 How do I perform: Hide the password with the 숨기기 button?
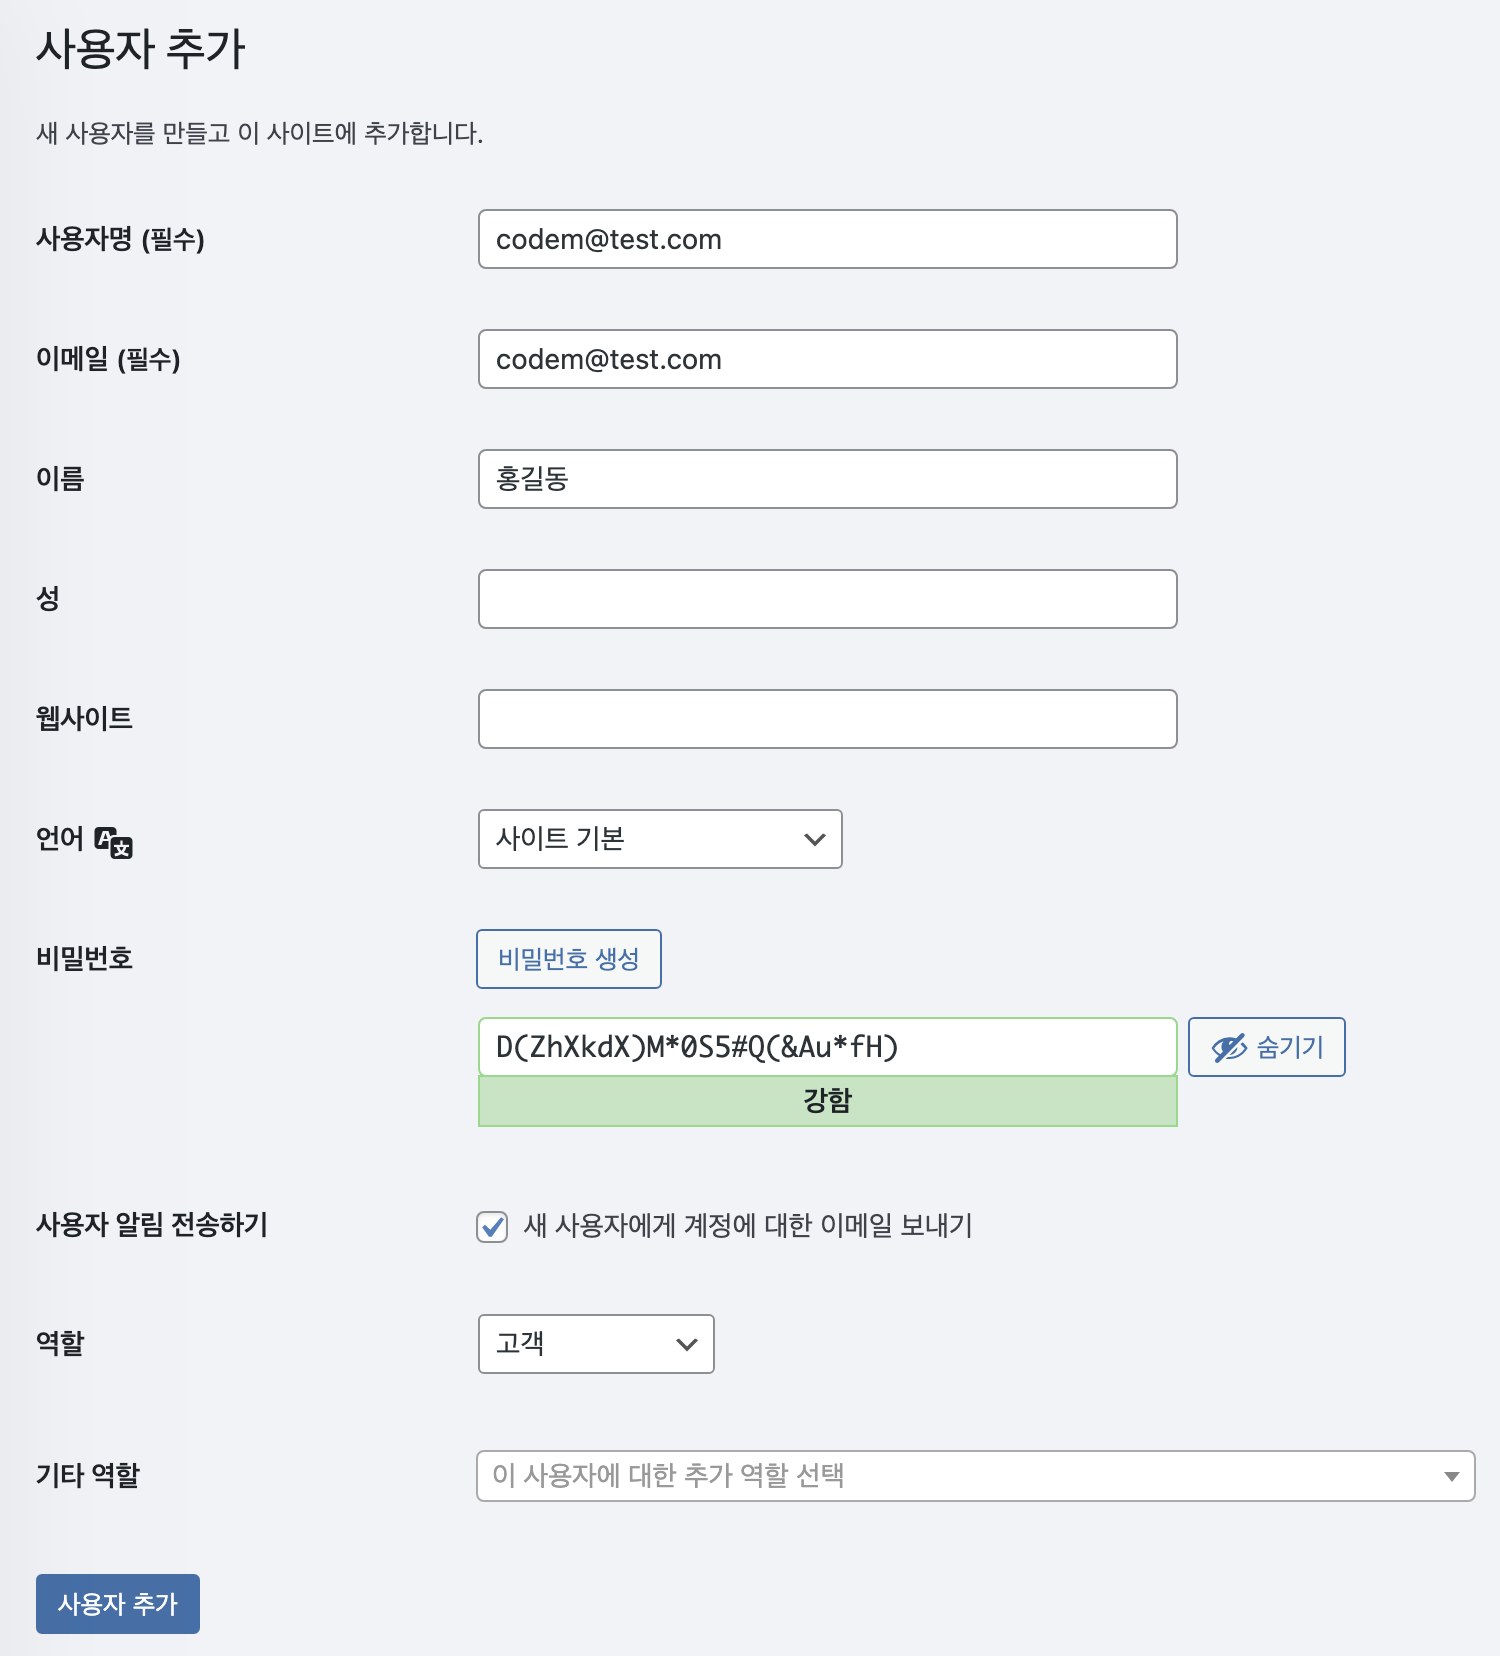(x=1267, y=1047)
